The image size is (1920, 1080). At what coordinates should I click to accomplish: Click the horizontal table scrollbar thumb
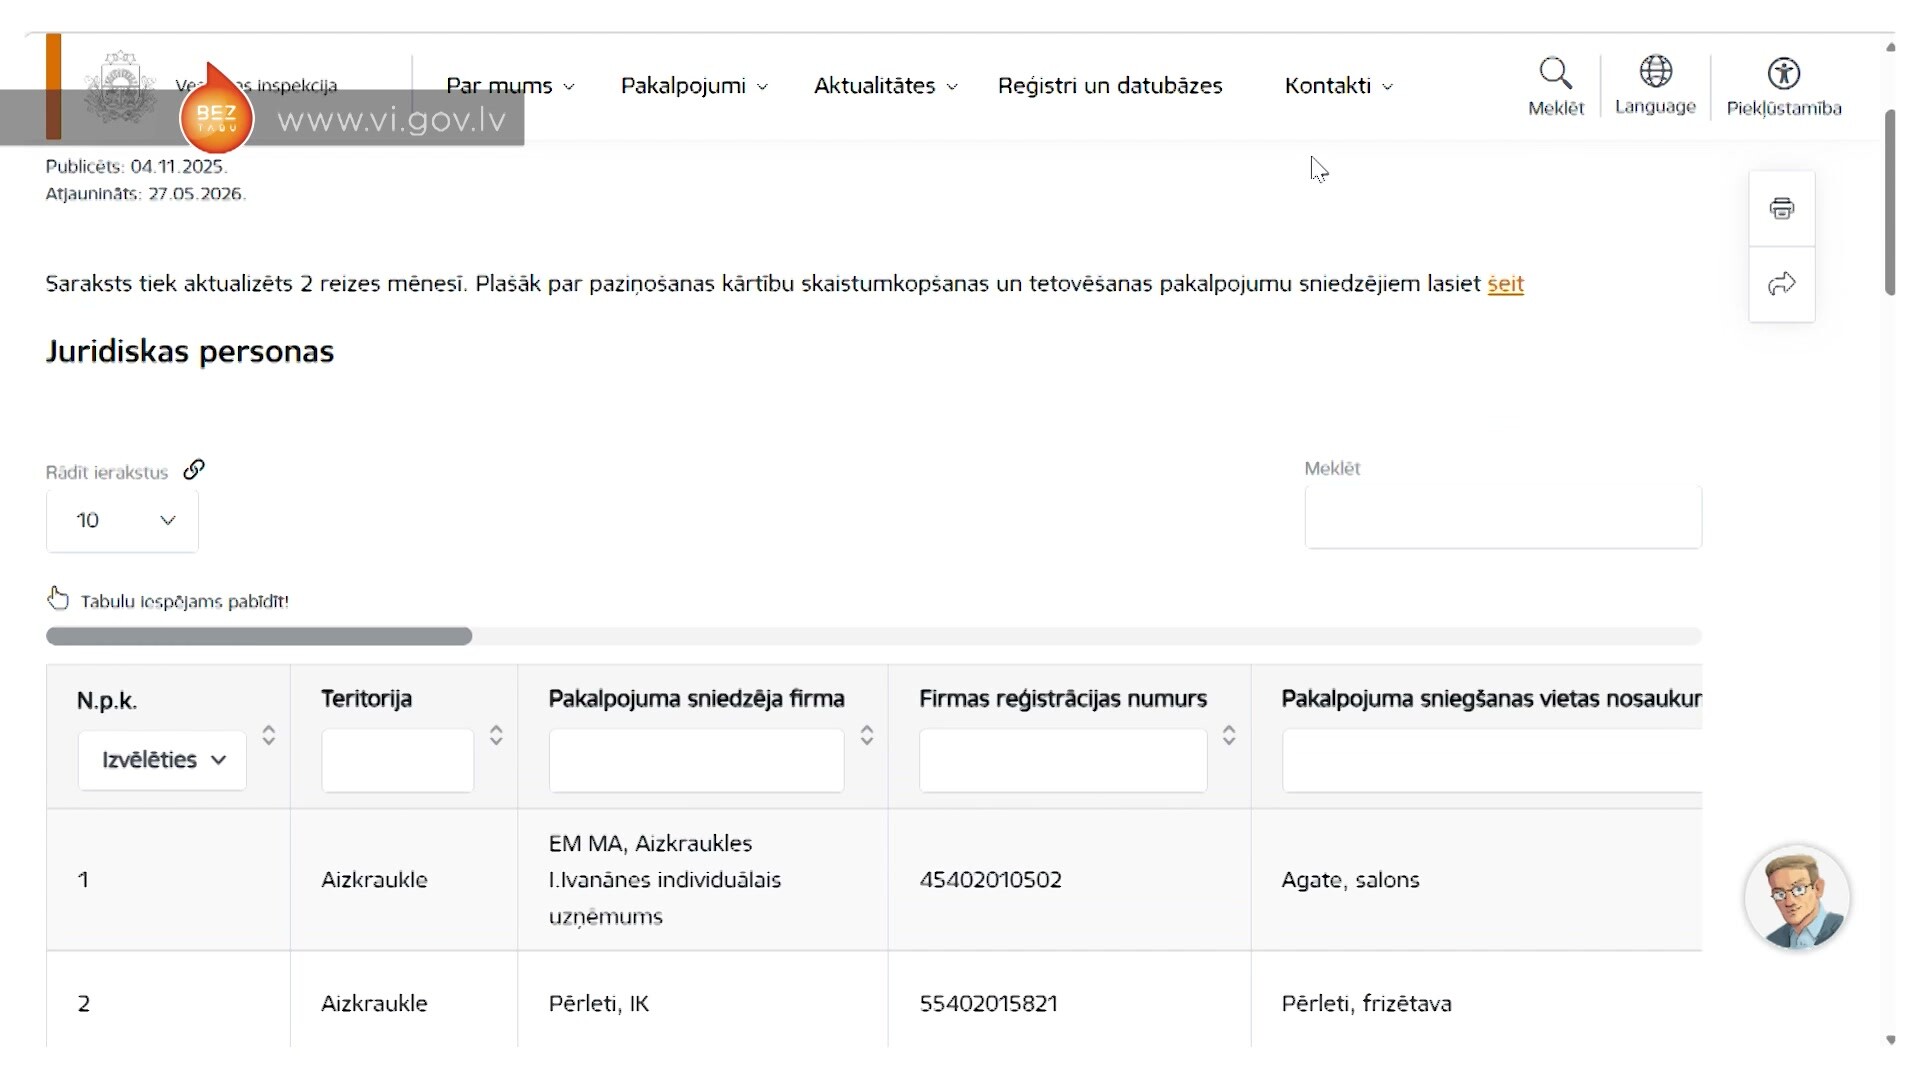[259, 636]
